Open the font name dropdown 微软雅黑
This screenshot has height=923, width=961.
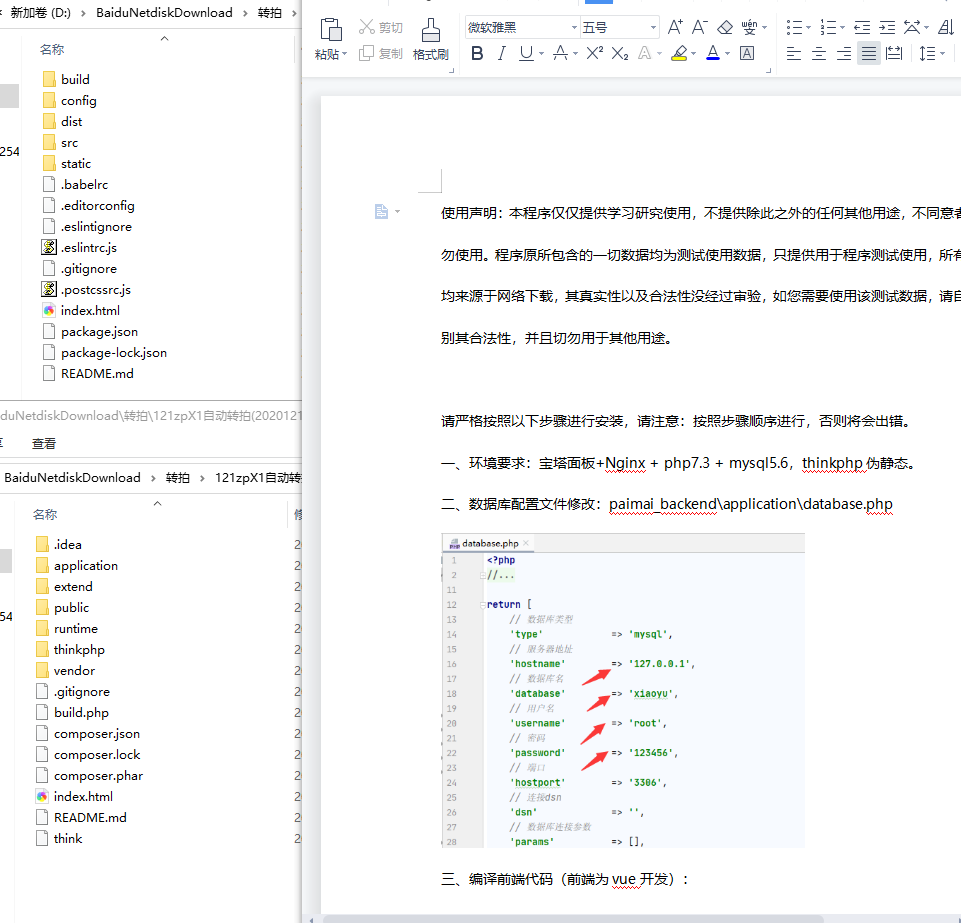[x=574, y=28]
